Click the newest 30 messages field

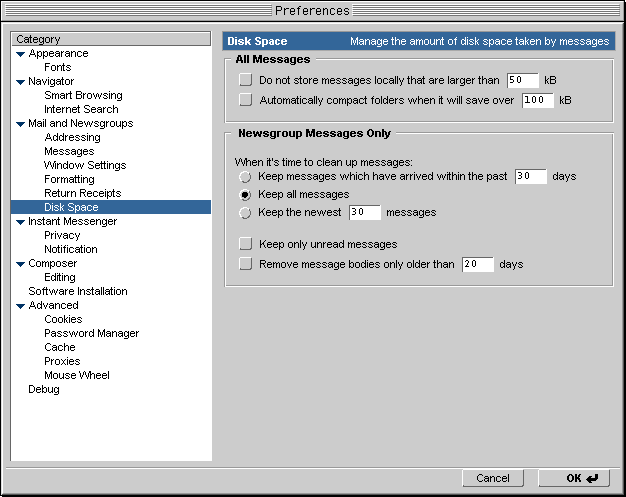365,212
